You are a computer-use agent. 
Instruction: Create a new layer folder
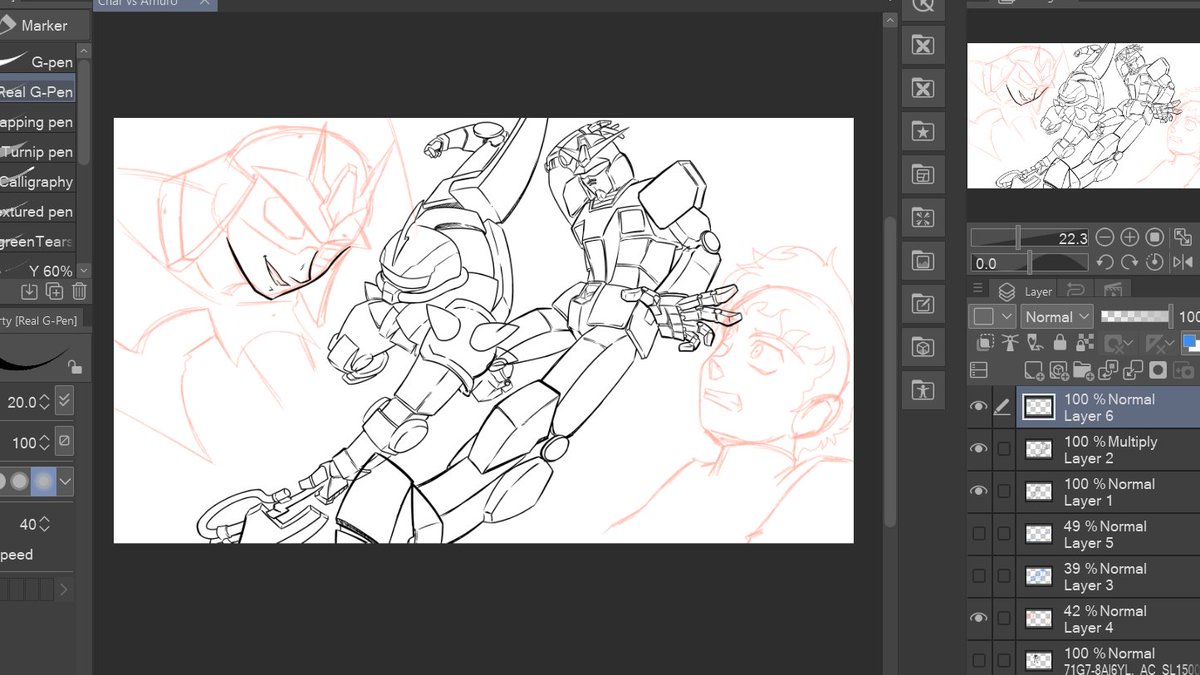point(1084,370)
